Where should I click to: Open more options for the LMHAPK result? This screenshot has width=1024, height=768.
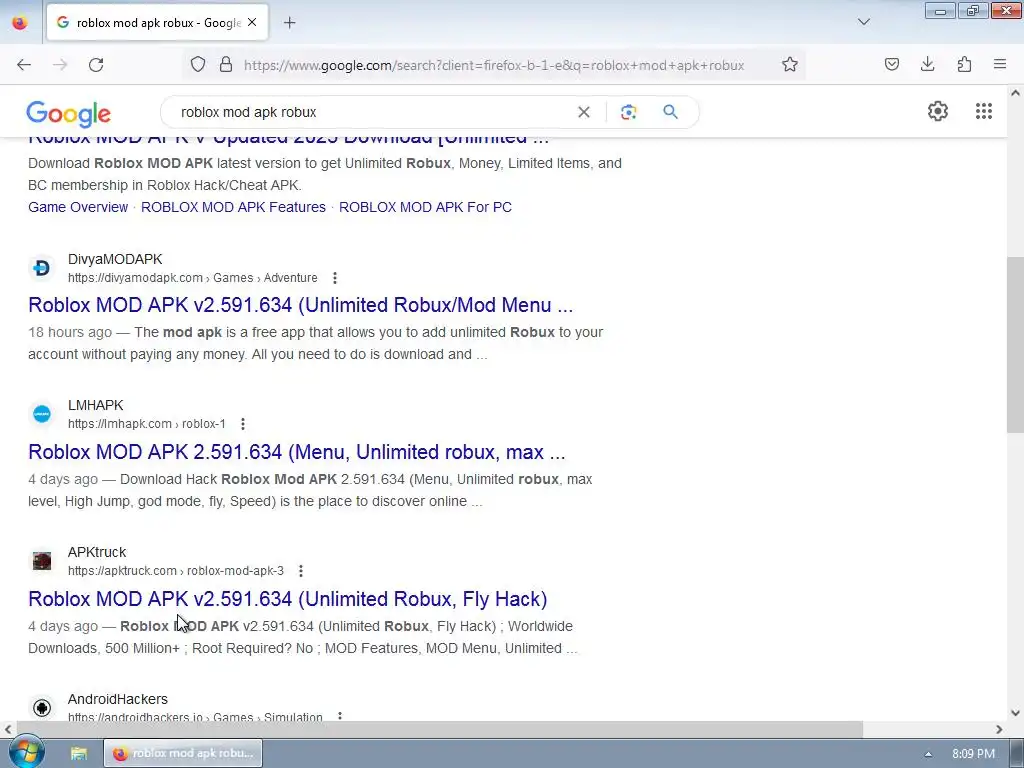(243, 424)
